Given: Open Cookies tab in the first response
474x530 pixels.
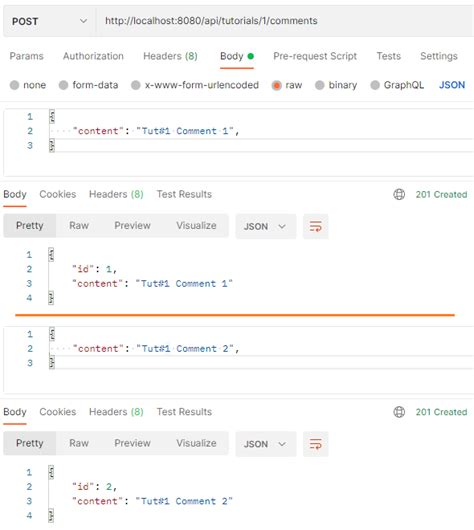Looking at the screenshot, I should [x=58, y=194].
